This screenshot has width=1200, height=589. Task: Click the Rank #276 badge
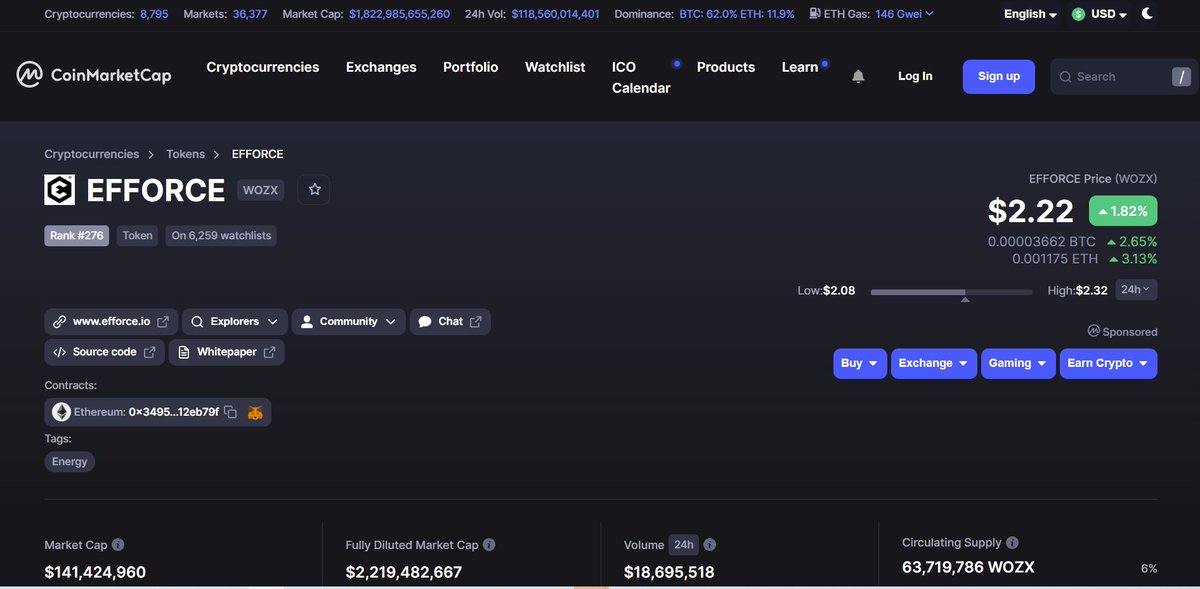77,236
